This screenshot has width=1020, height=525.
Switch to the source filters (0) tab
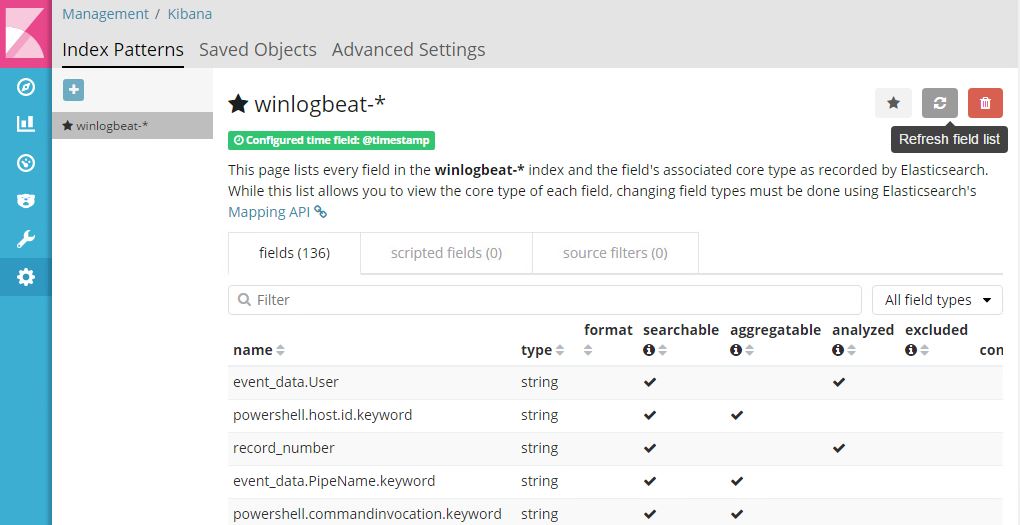[x=615, y=253]
